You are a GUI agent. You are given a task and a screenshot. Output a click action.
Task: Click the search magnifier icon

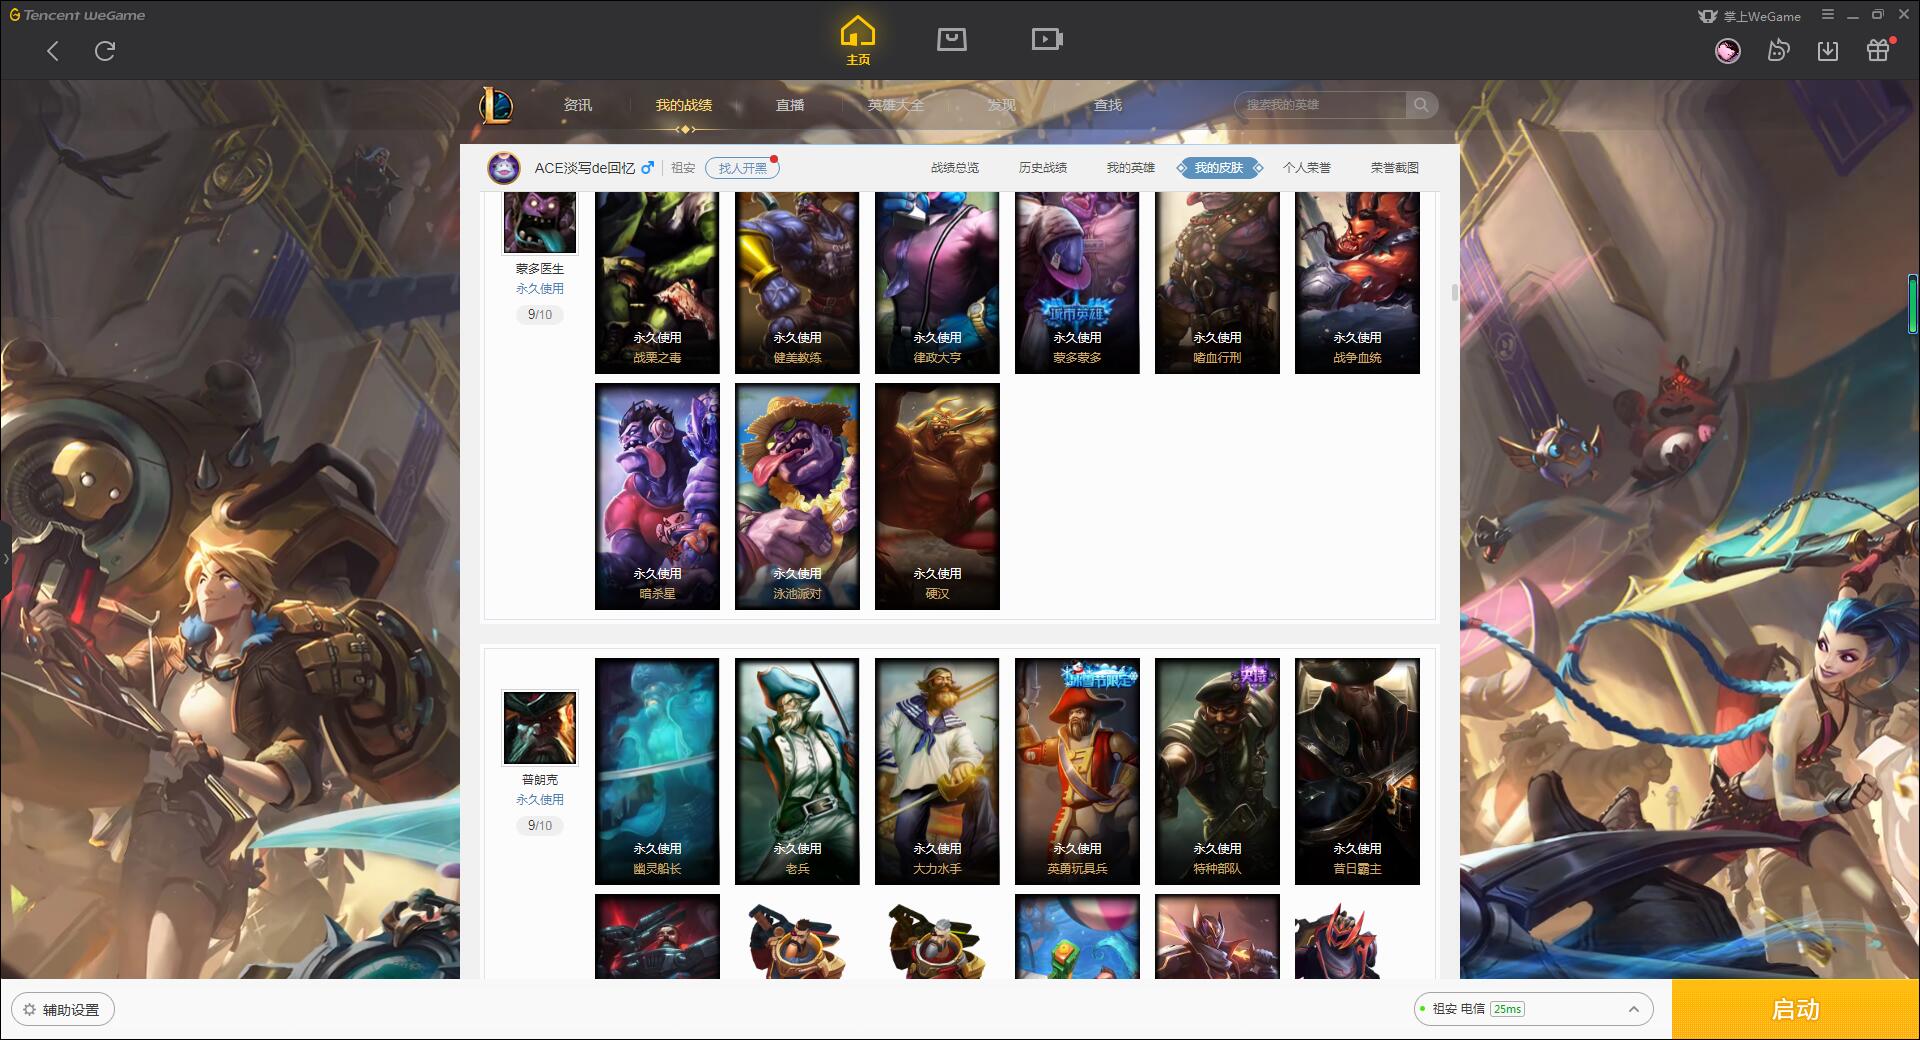click(1420, 105)
